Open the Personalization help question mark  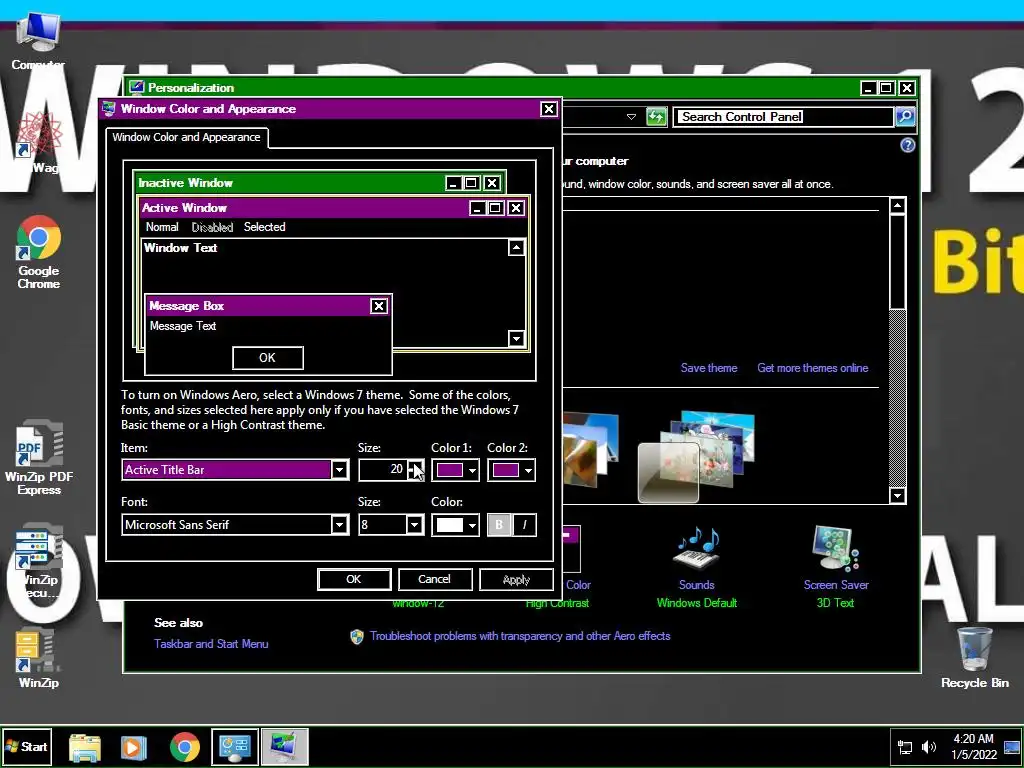tap(908, 145)
